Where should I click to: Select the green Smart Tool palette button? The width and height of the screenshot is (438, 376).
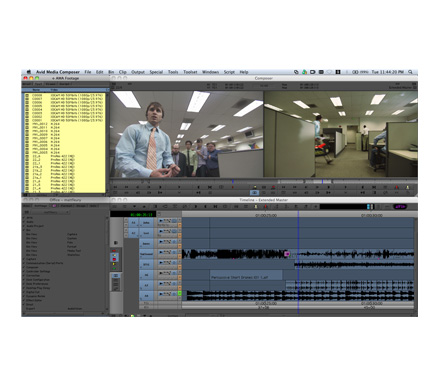pyautogui.click(x=114, y=268)
